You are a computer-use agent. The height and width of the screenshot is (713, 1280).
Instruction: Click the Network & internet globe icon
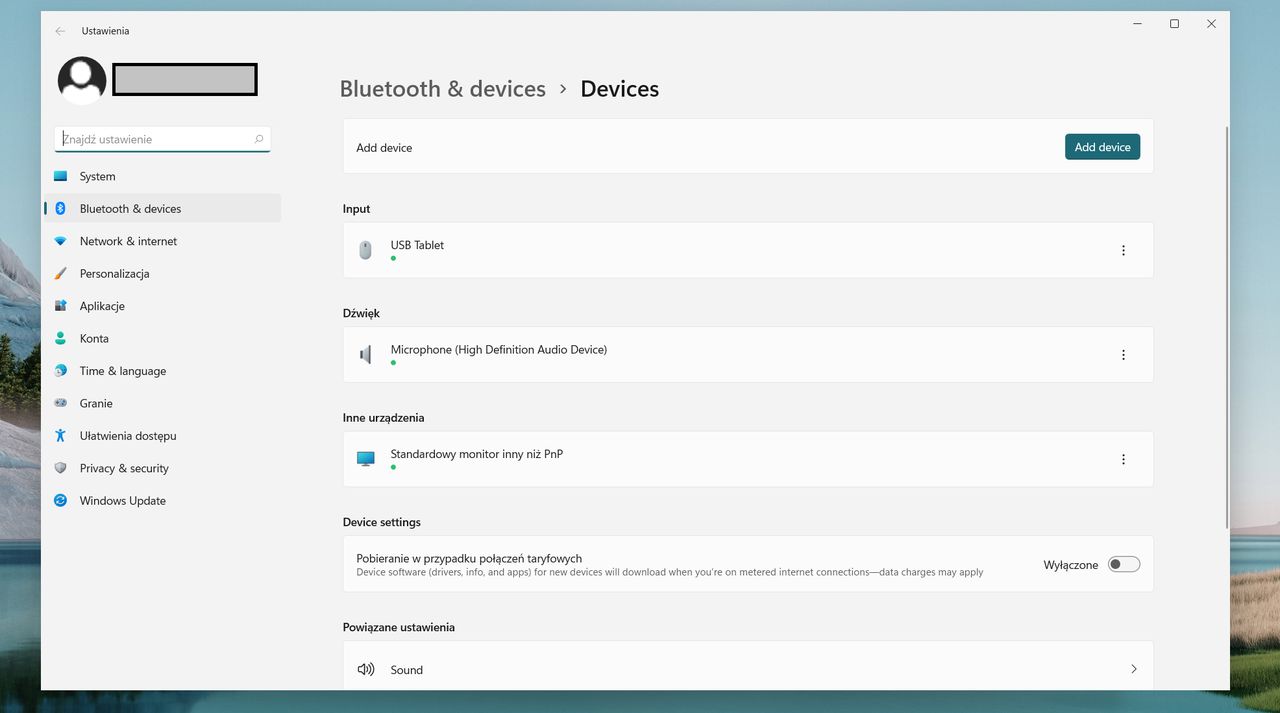pos(61,241)
